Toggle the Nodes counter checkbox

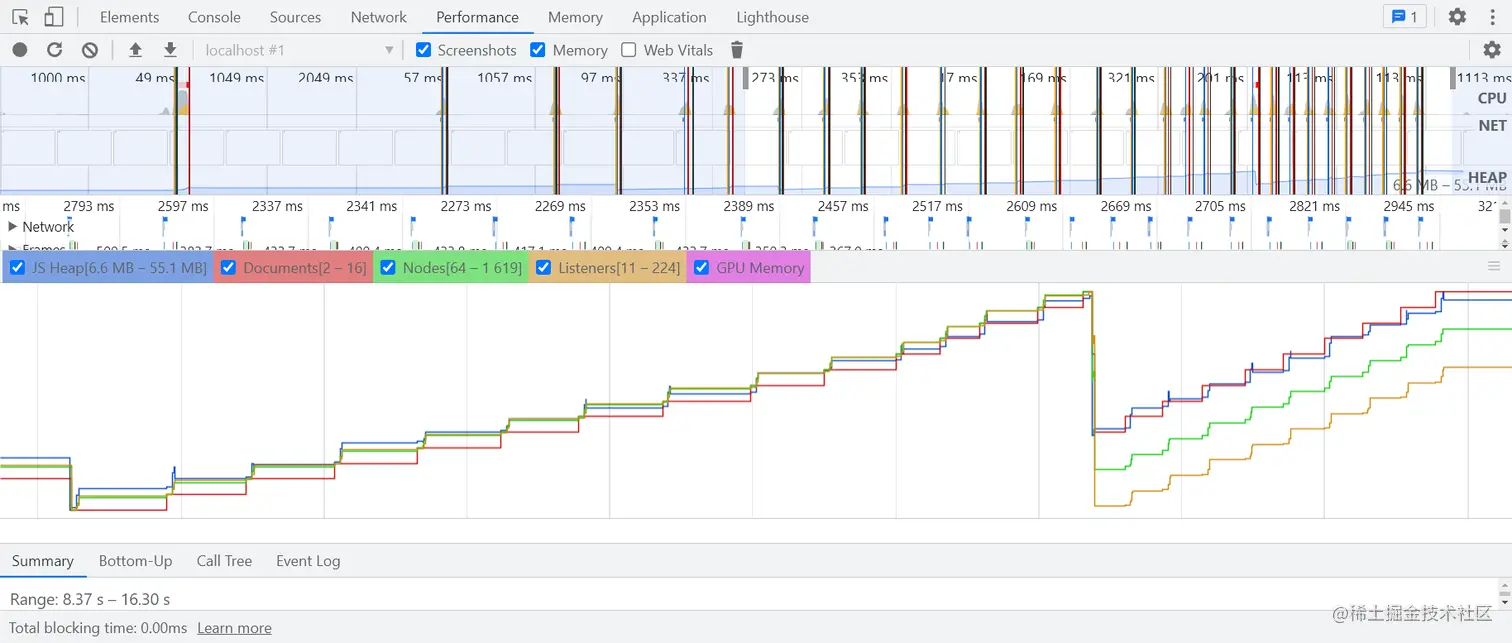[x=388, y=267]
